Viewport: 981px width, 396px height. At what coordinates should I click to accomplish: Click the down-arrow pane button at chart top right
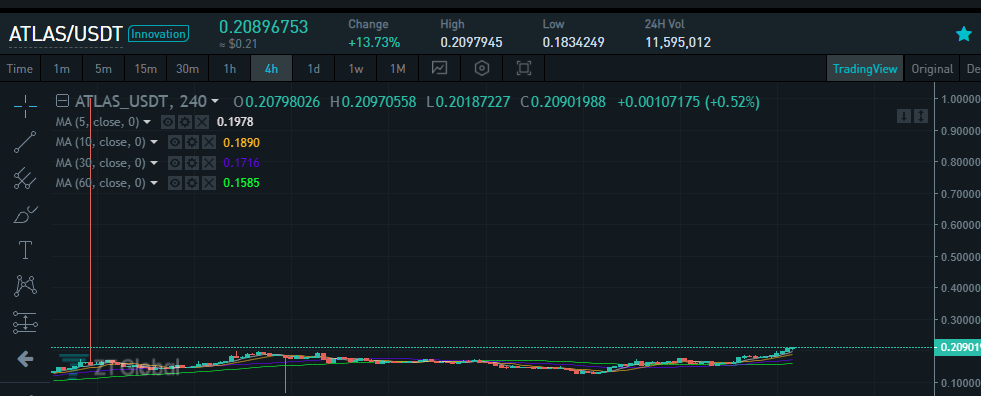tap(903, 116)
